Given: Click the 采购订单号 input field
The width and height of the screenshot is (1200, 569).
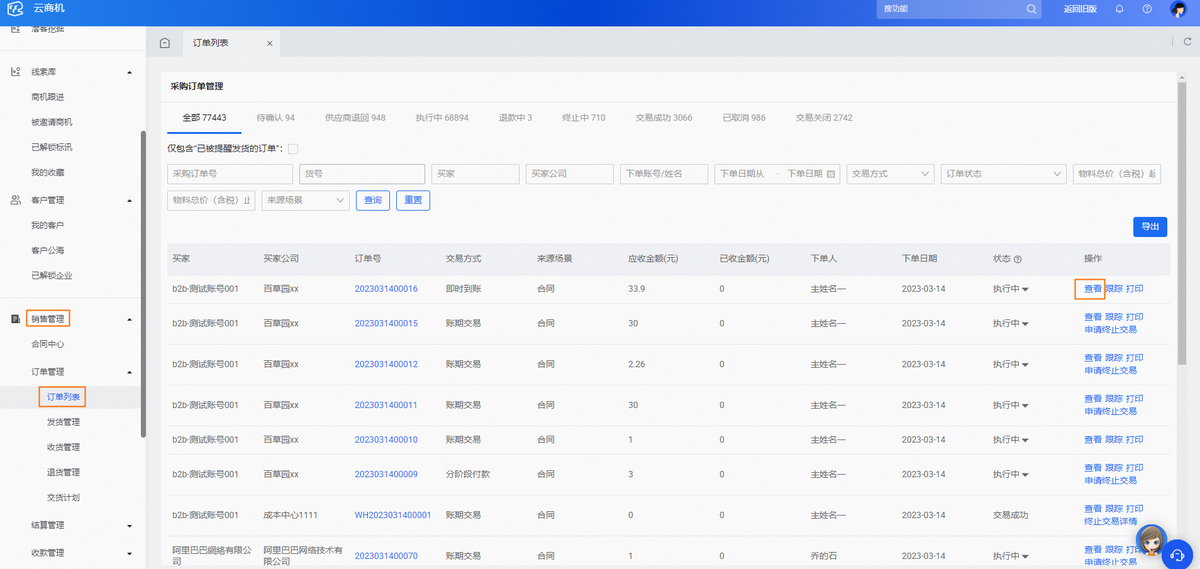Looking at the screenshot, I should 230,174.
